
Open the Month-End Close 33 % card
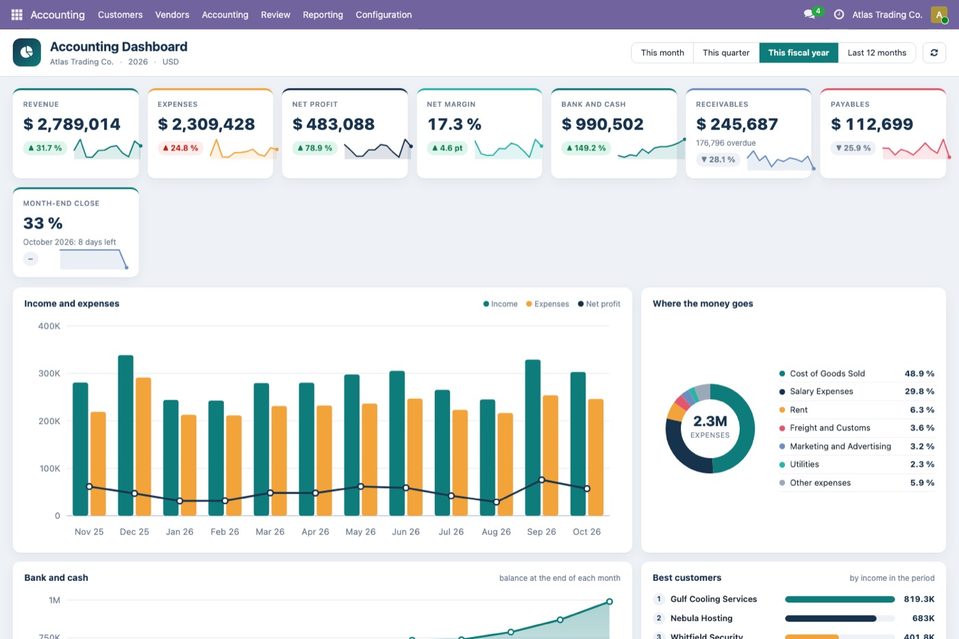click(x=76, y=232)
